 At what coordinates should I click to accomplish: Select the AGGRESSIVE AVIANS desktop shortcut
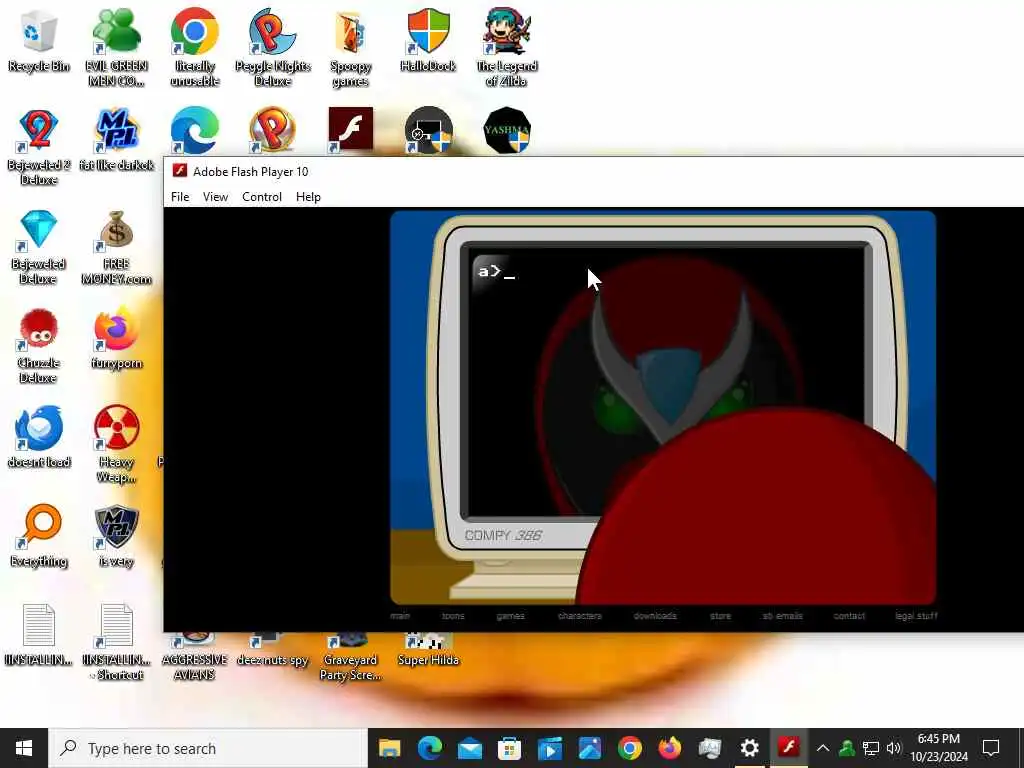tap(195, 657)
